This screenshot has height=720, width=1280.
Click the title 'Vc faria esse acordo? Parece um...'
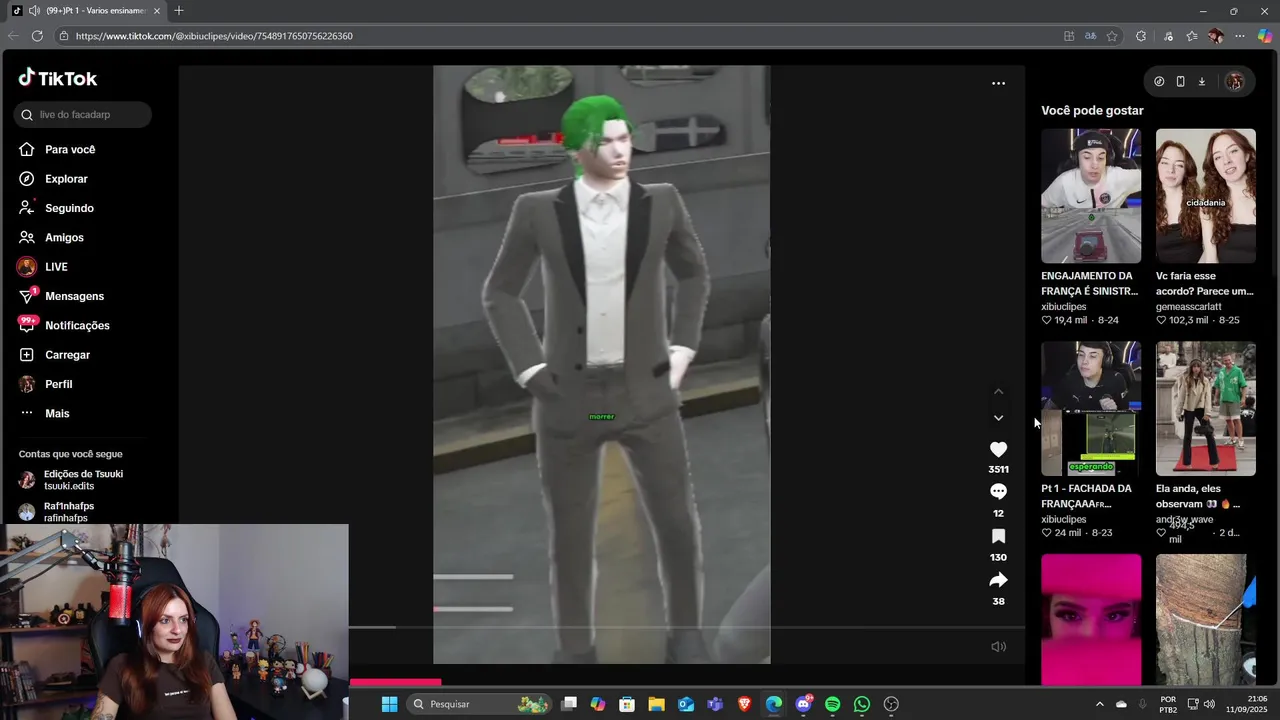1205,283
